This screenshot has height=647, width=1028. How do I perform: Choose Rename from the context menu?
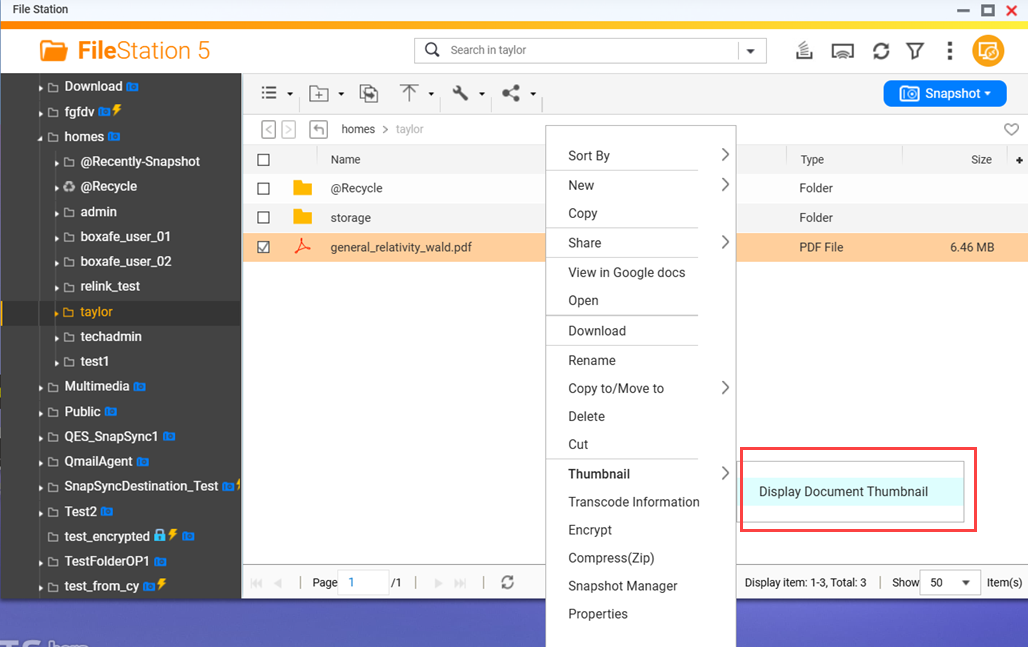tap(592, 360)
